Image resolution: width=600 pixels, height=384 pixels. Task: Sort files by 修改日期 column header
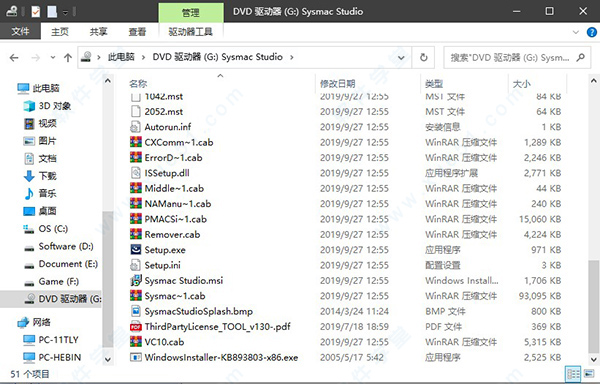tap(338, 83)
